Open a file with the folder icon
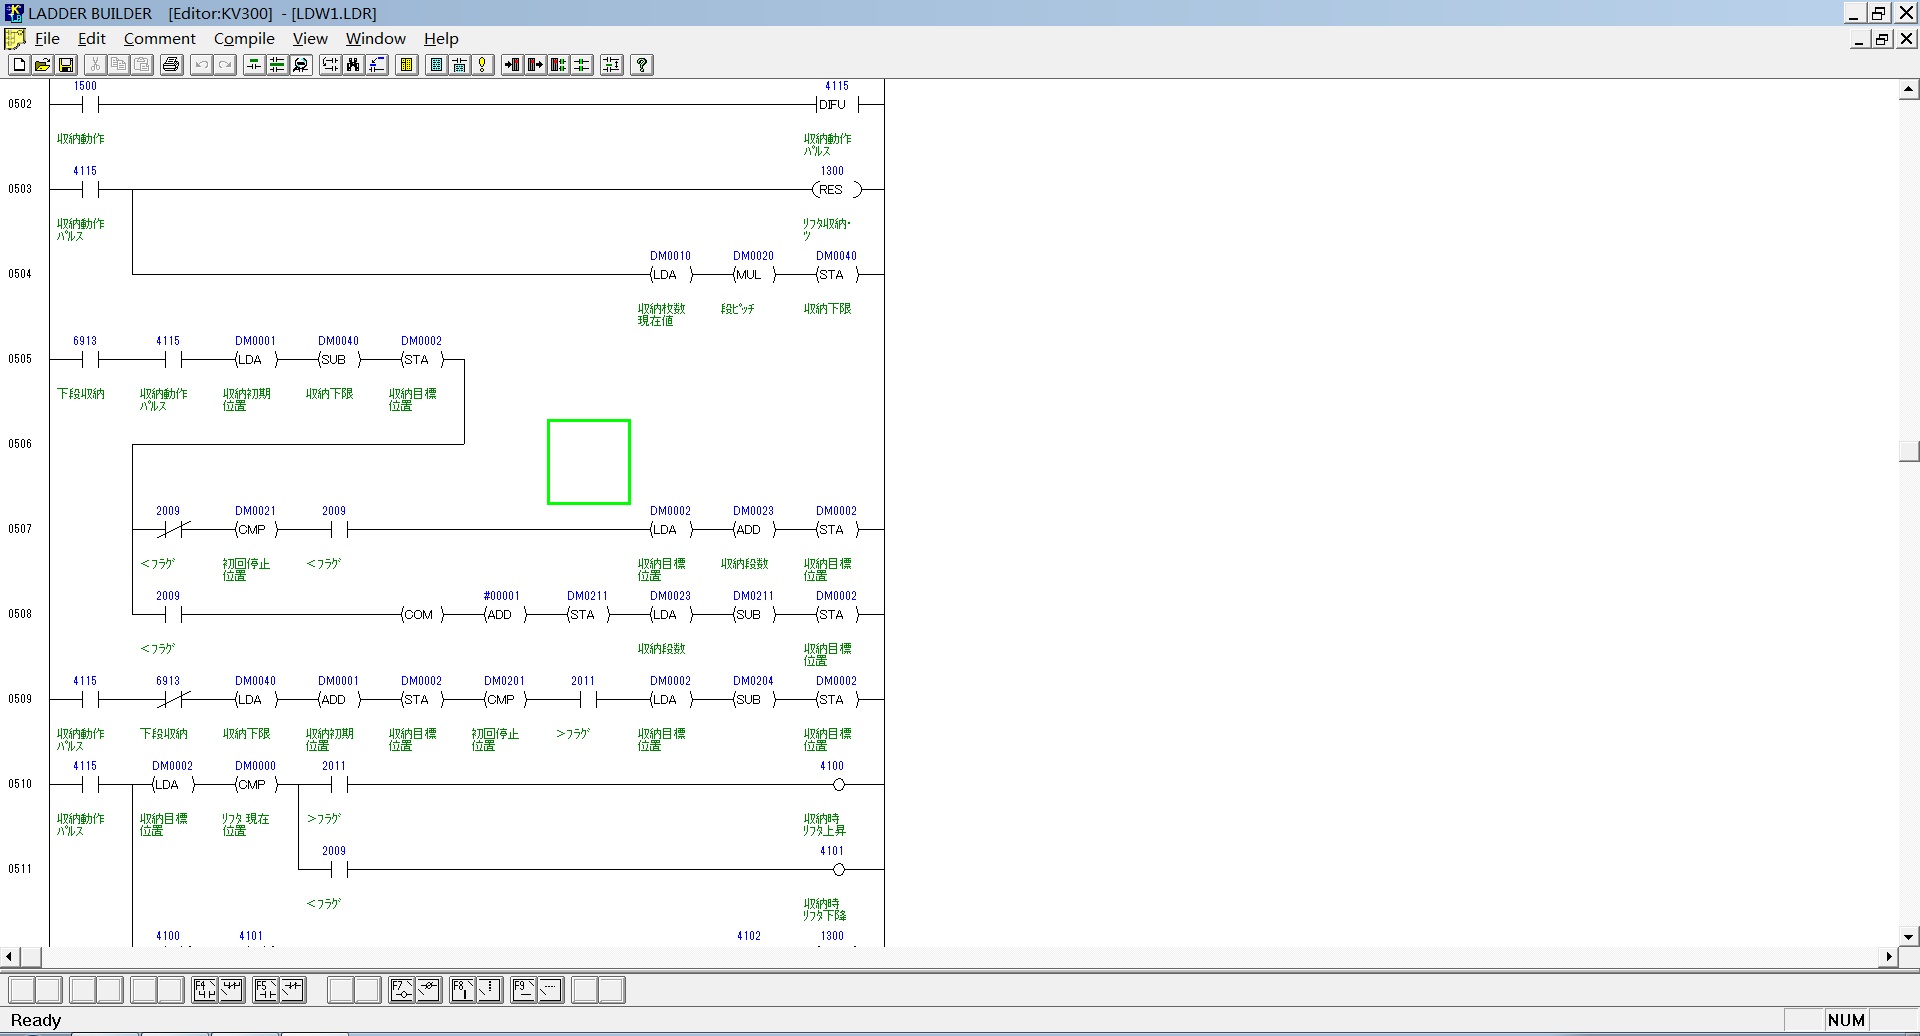 tap(42, 65)
